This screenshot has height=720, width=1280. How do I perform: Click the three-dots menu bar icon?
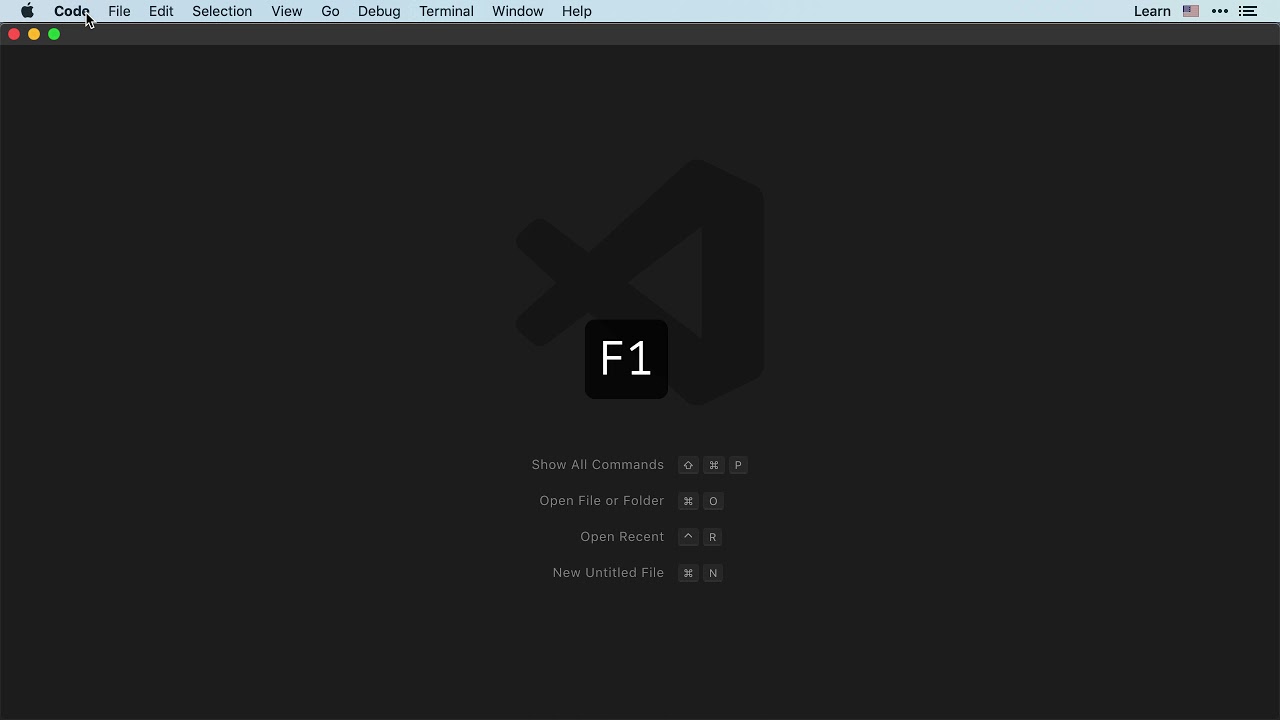1220,11
